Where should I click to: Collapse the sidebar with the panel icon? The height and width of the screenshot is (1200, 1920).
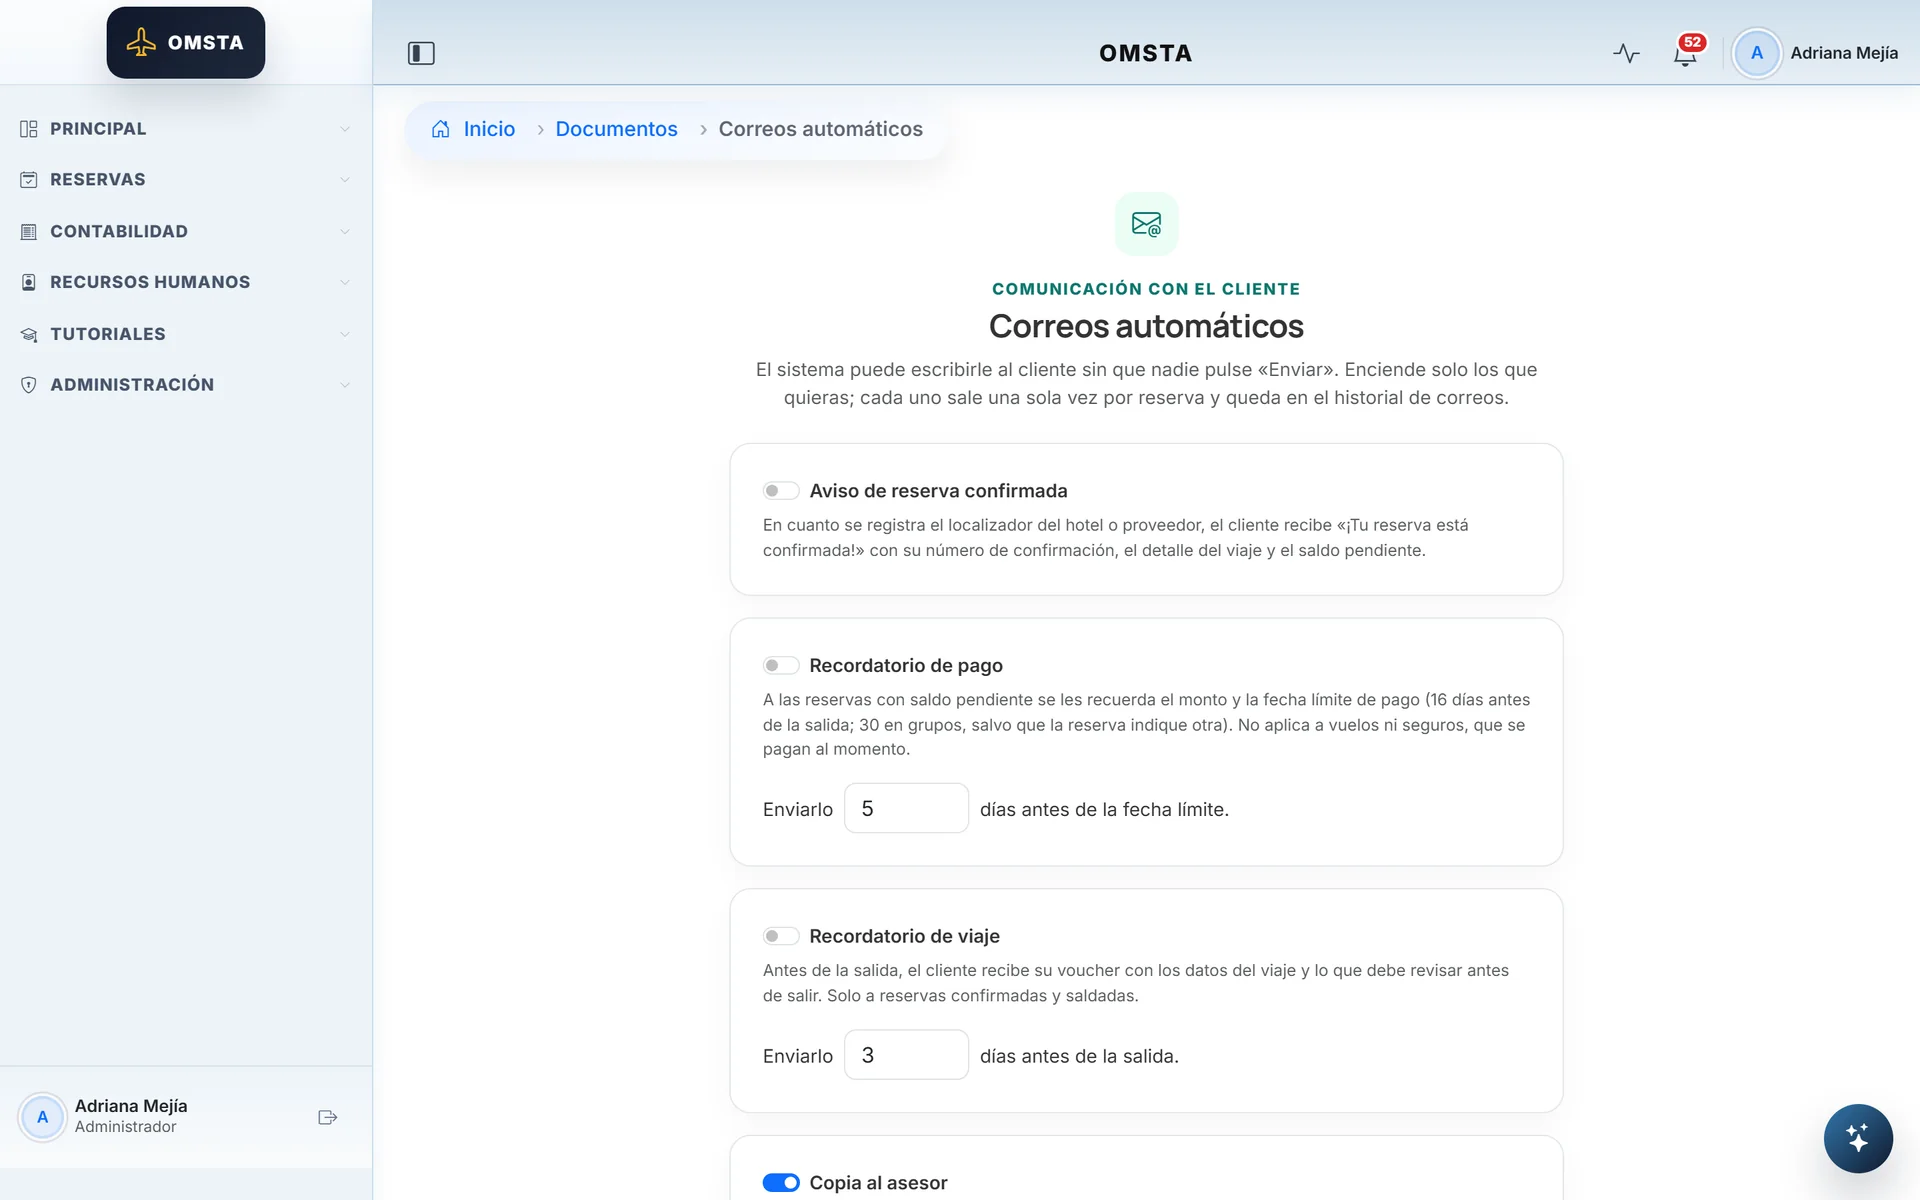point(421,53)
